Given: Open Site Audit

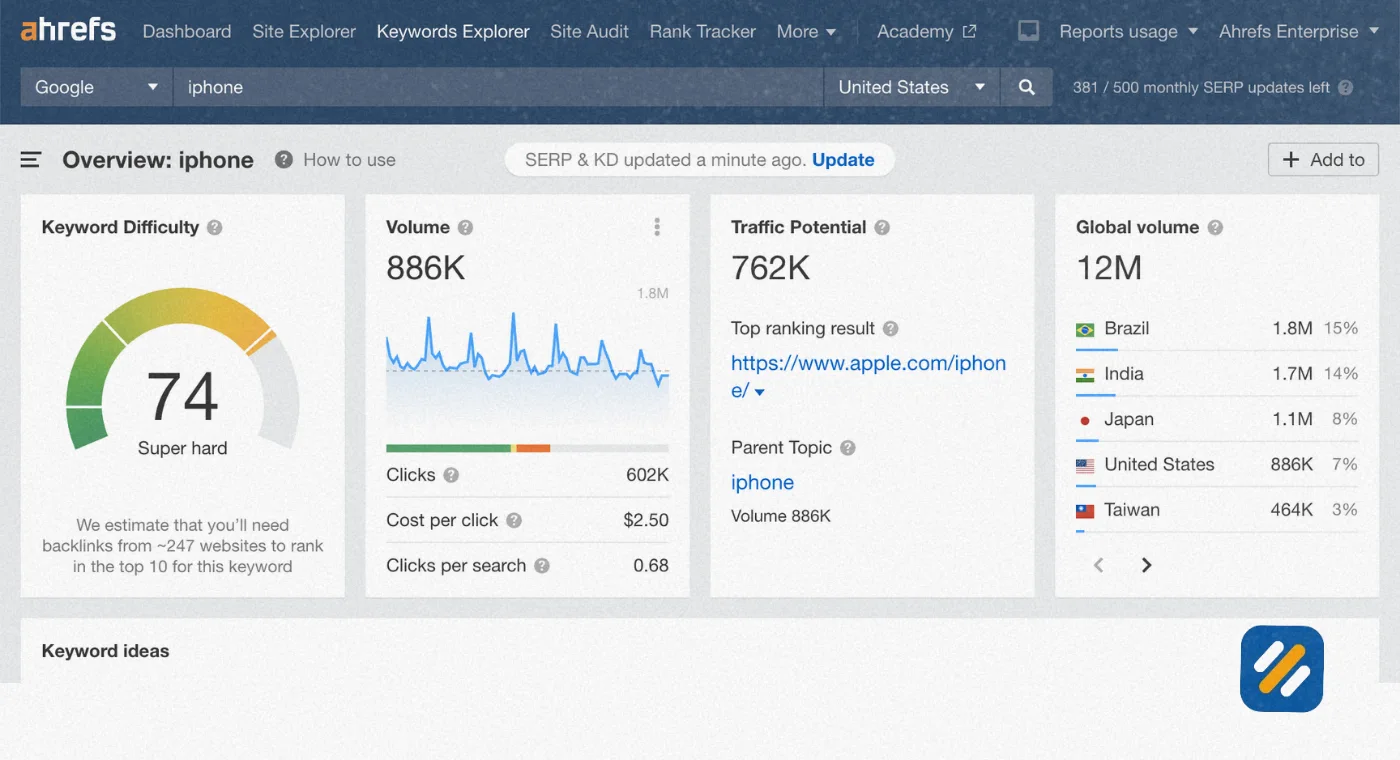Looking at the screenshot, I should [x=590, y=31].
